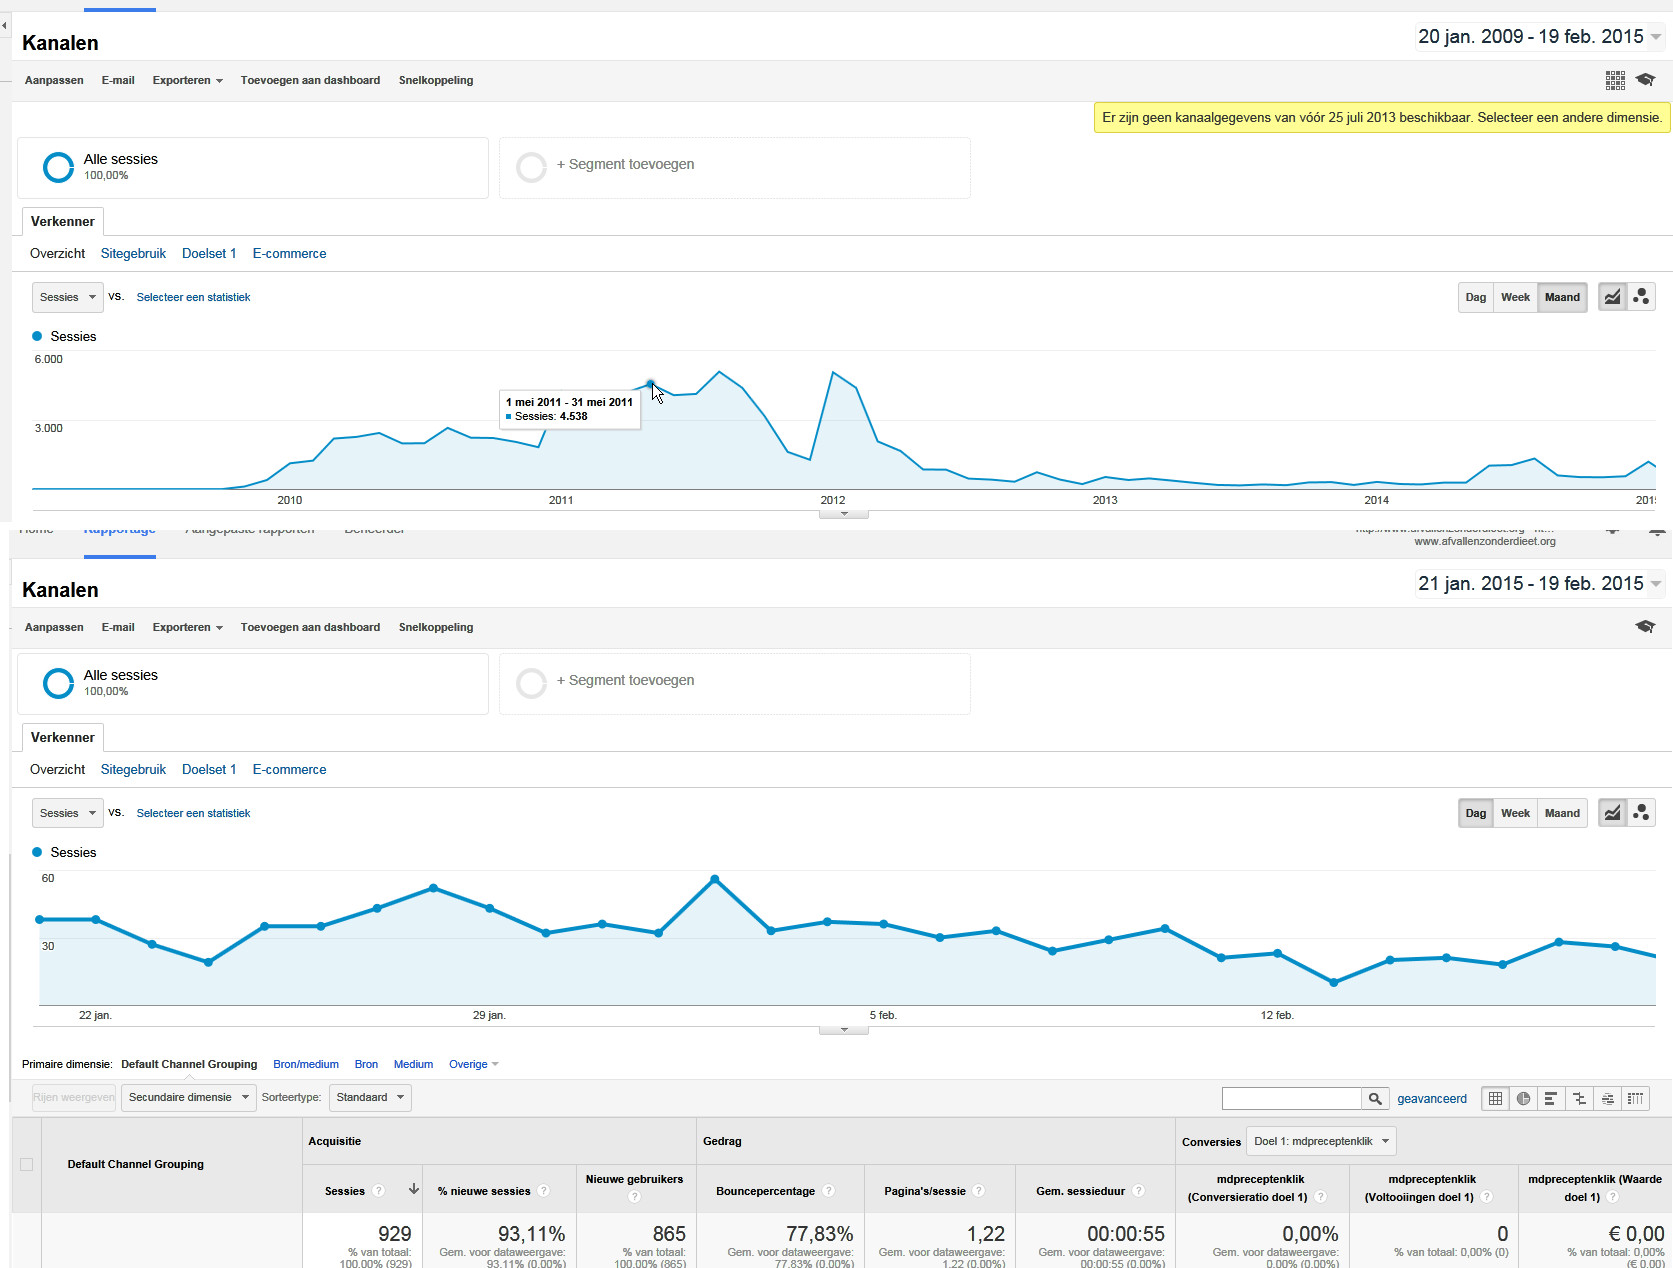The height and width of the screenshot is (1268, 1673).
Task: Click help icon next to Pagina's/sessie
Action: point(978,1191)
